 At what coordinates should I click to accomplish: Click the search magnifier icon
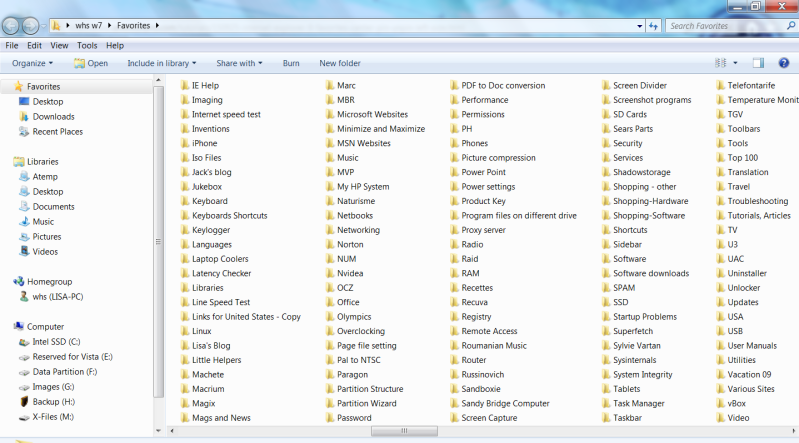791,25
